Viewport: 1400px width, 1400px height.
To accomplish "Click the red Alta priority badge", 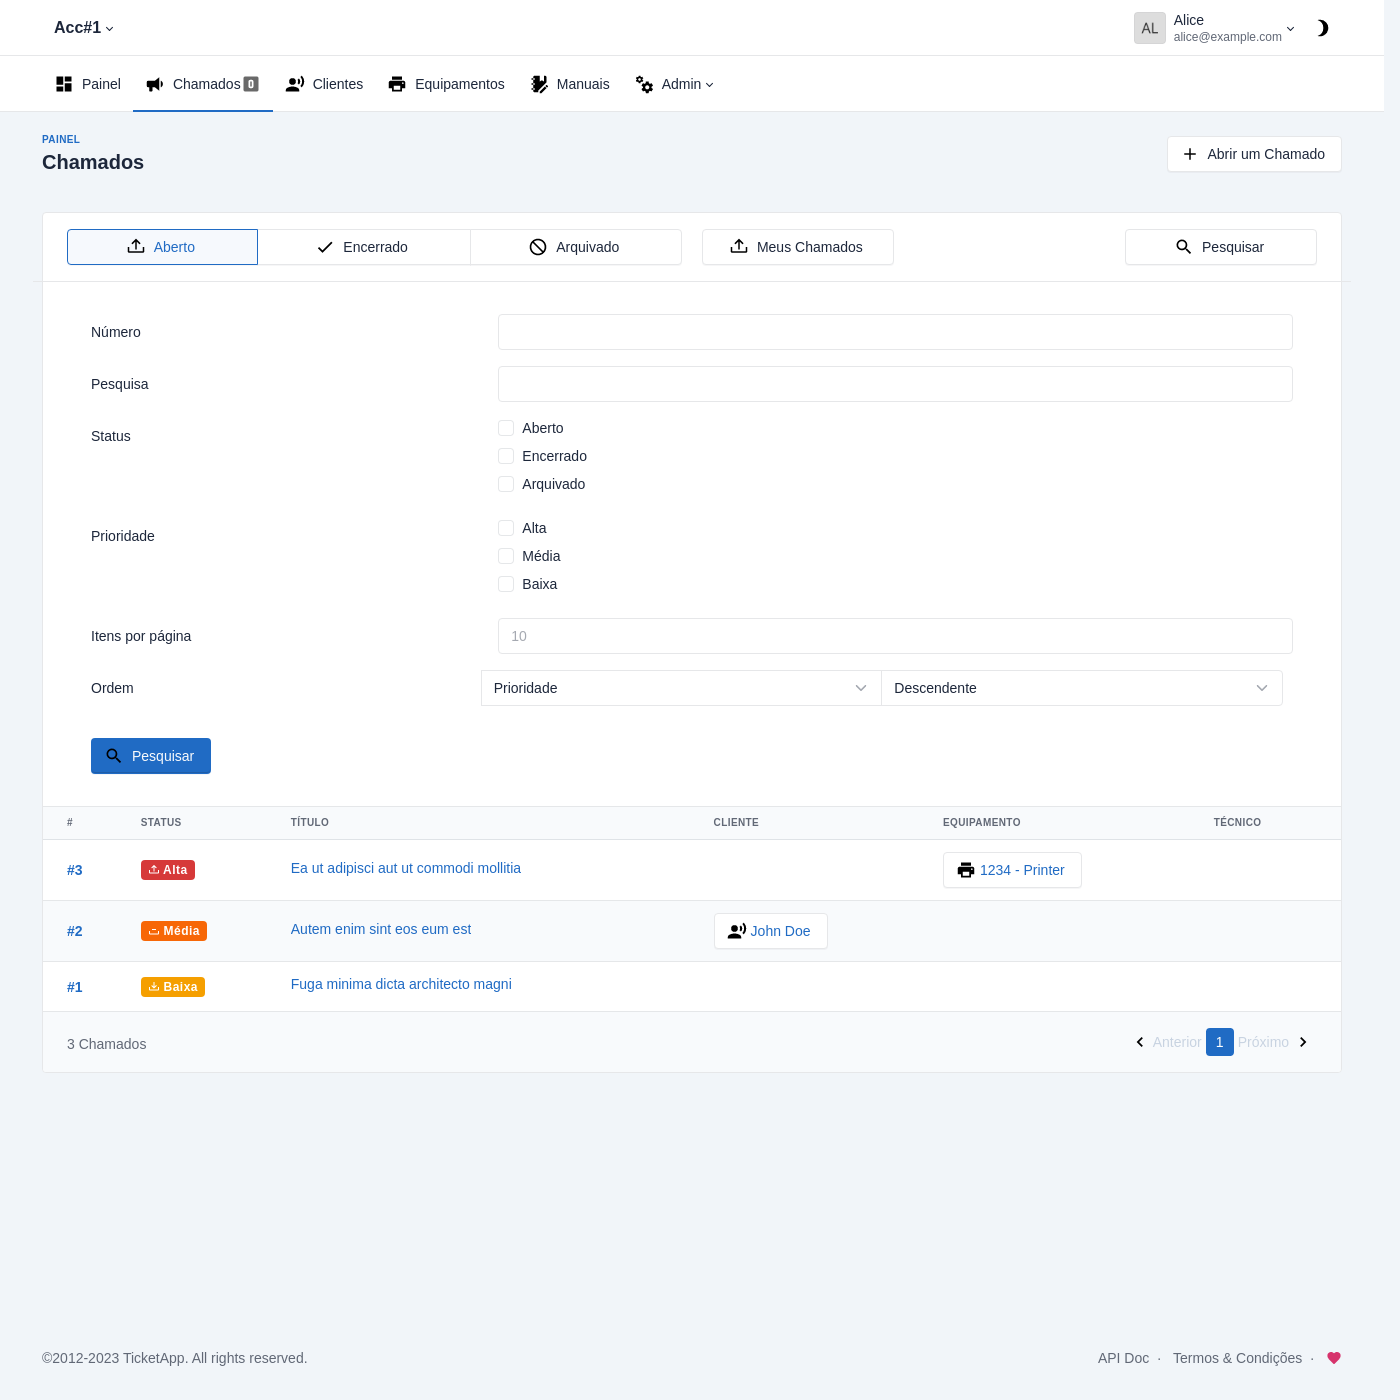I will tap(168, 870).
